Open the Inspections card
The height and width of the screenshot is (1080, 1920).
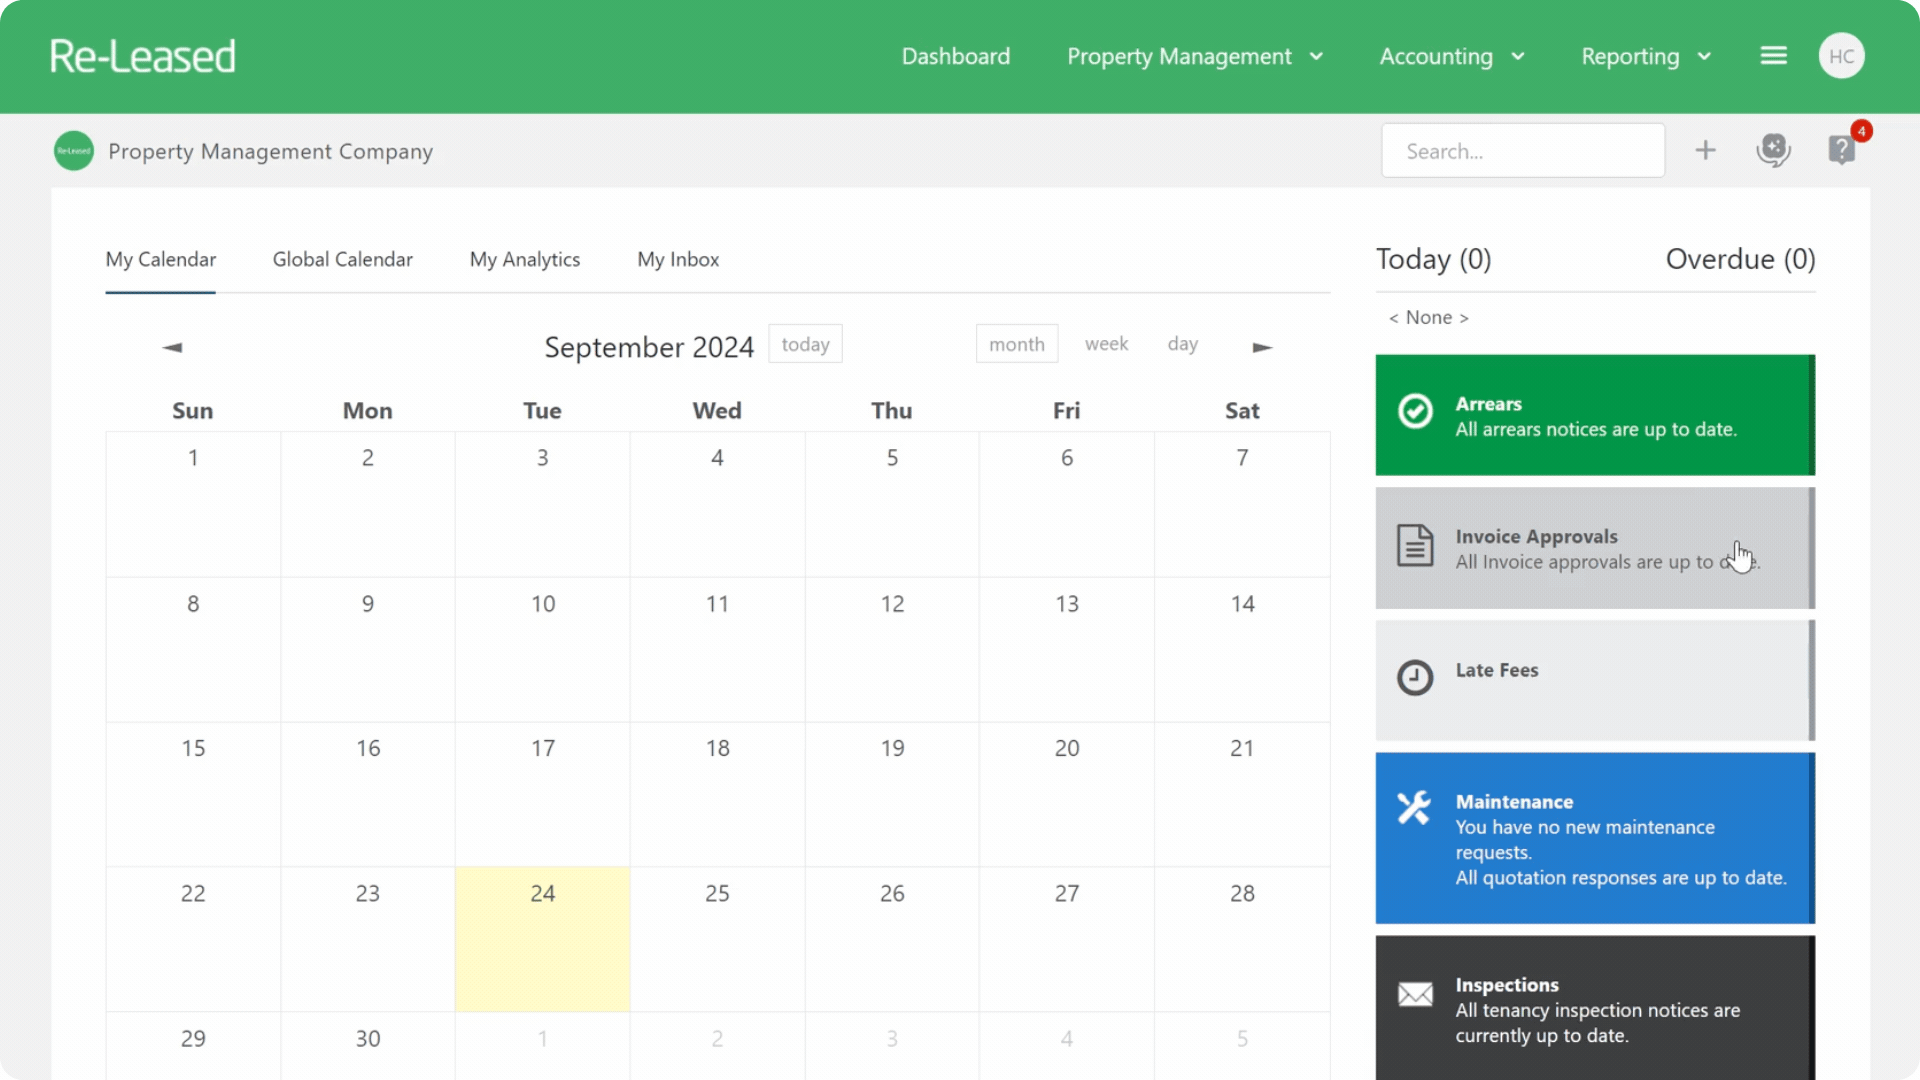[x=1595, y=1008]
